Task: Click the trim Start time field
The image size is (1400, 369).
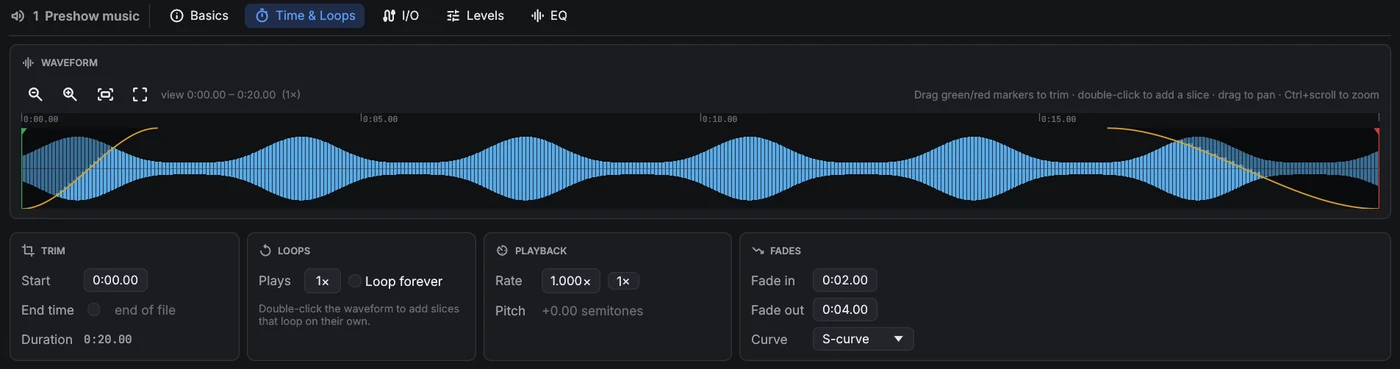Action: coord(115,281)
